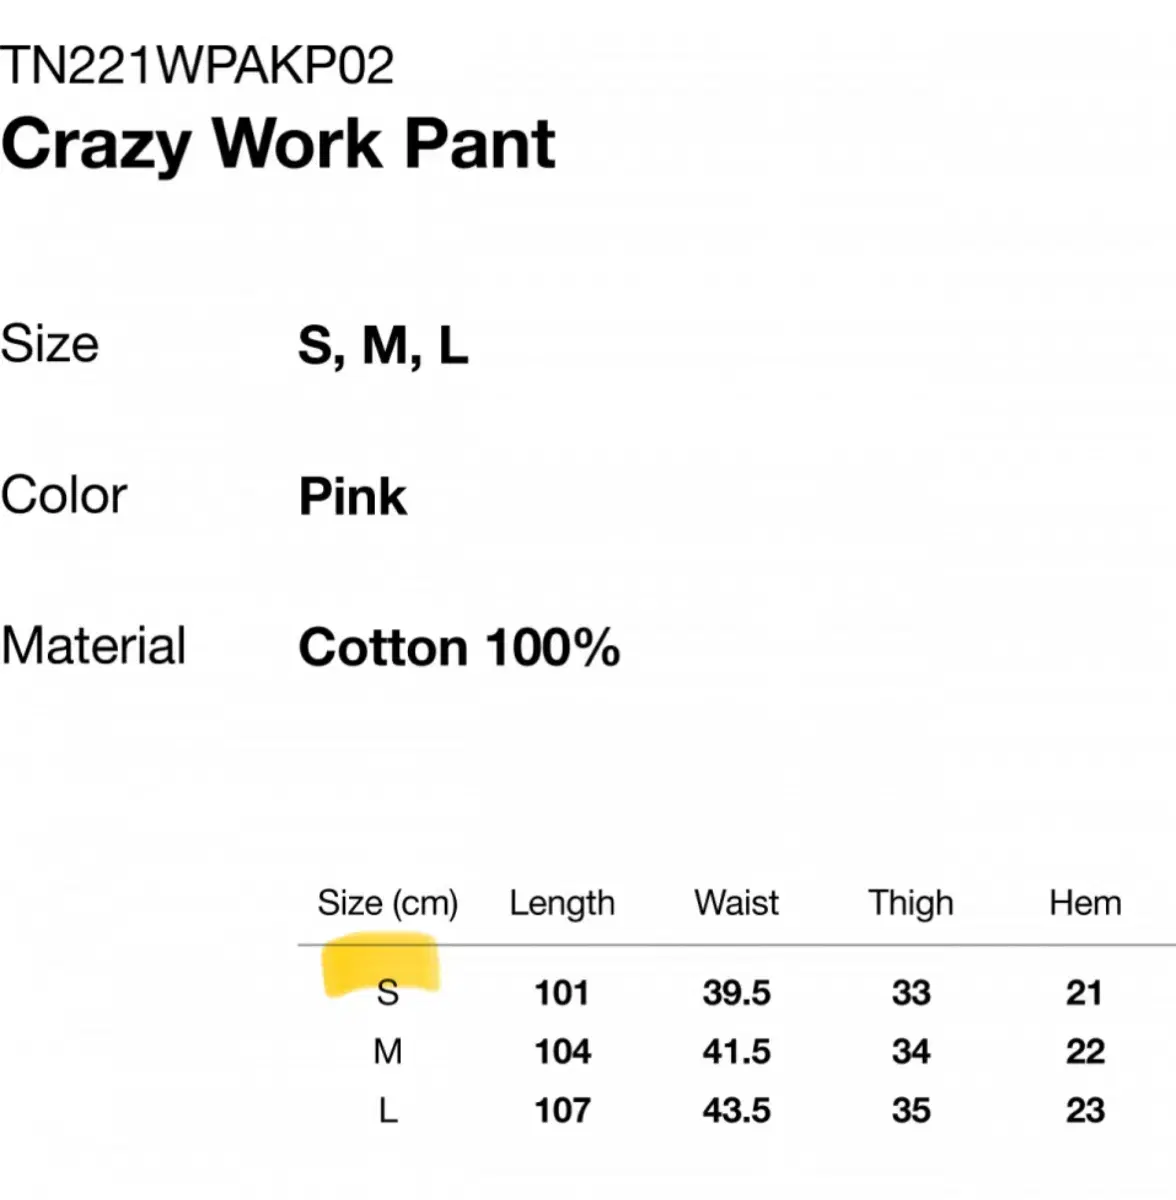Viewport: 1176px width, 1200px height.
Task: Click the 33 thigh value
Action: [x=911, y=992]
